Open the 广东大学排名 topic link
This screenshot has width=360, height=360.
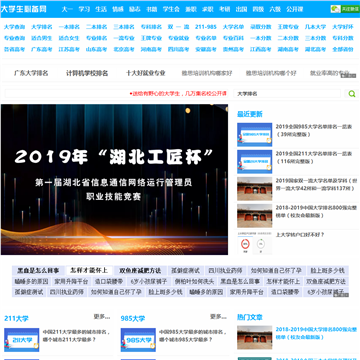31,73
